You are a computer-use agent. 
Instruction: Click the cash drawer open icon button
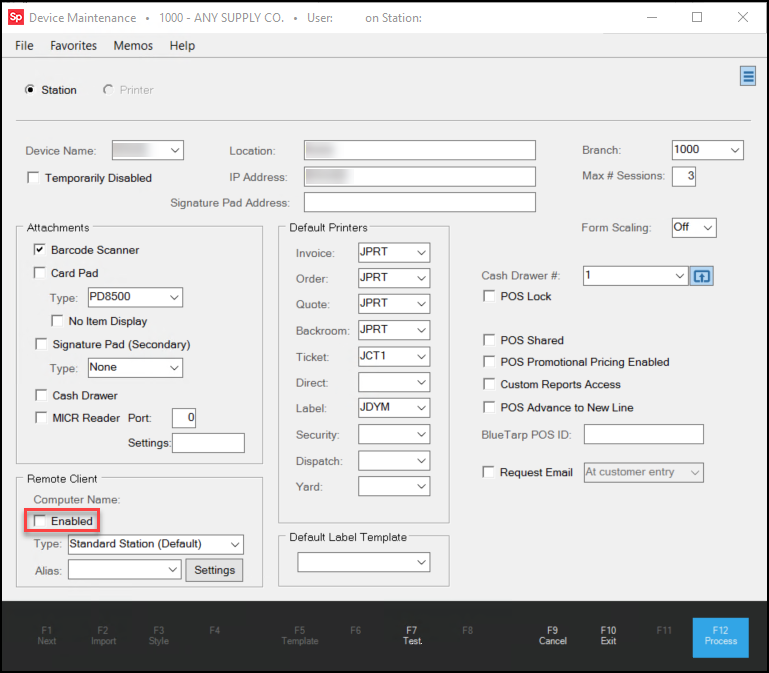click(x=702, y=275)
